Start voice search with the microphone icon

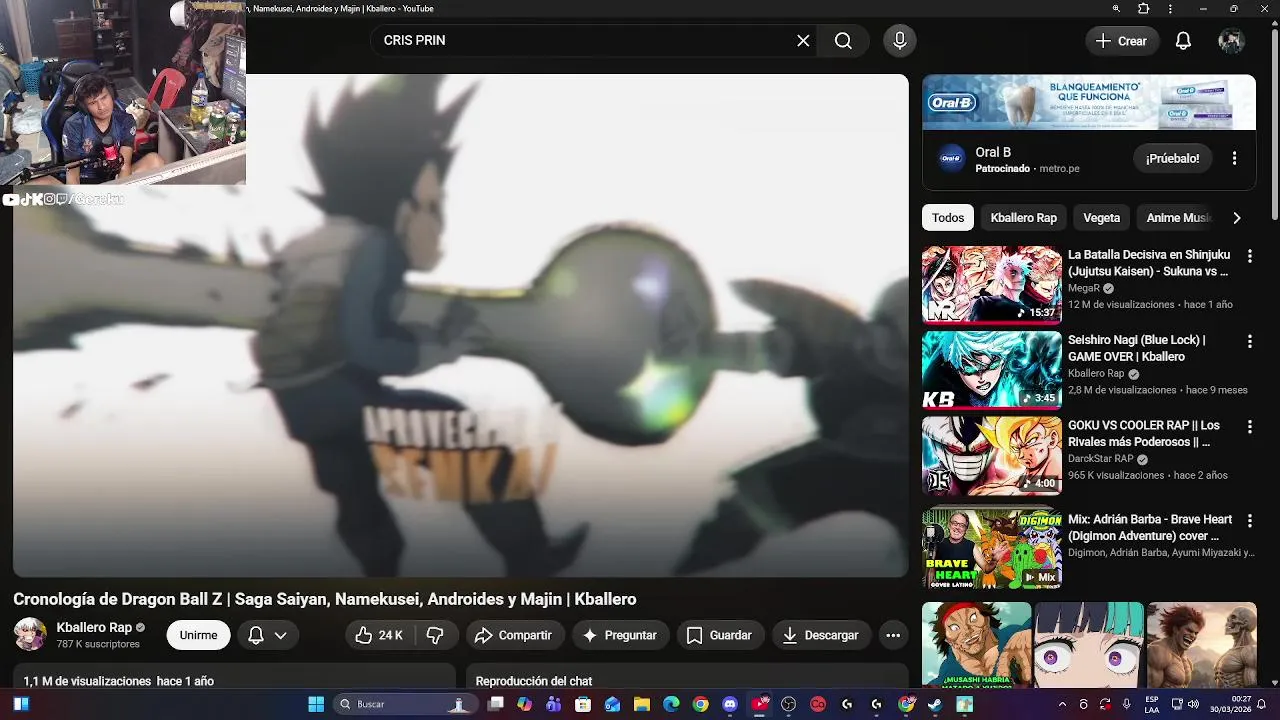coord(900,41)
